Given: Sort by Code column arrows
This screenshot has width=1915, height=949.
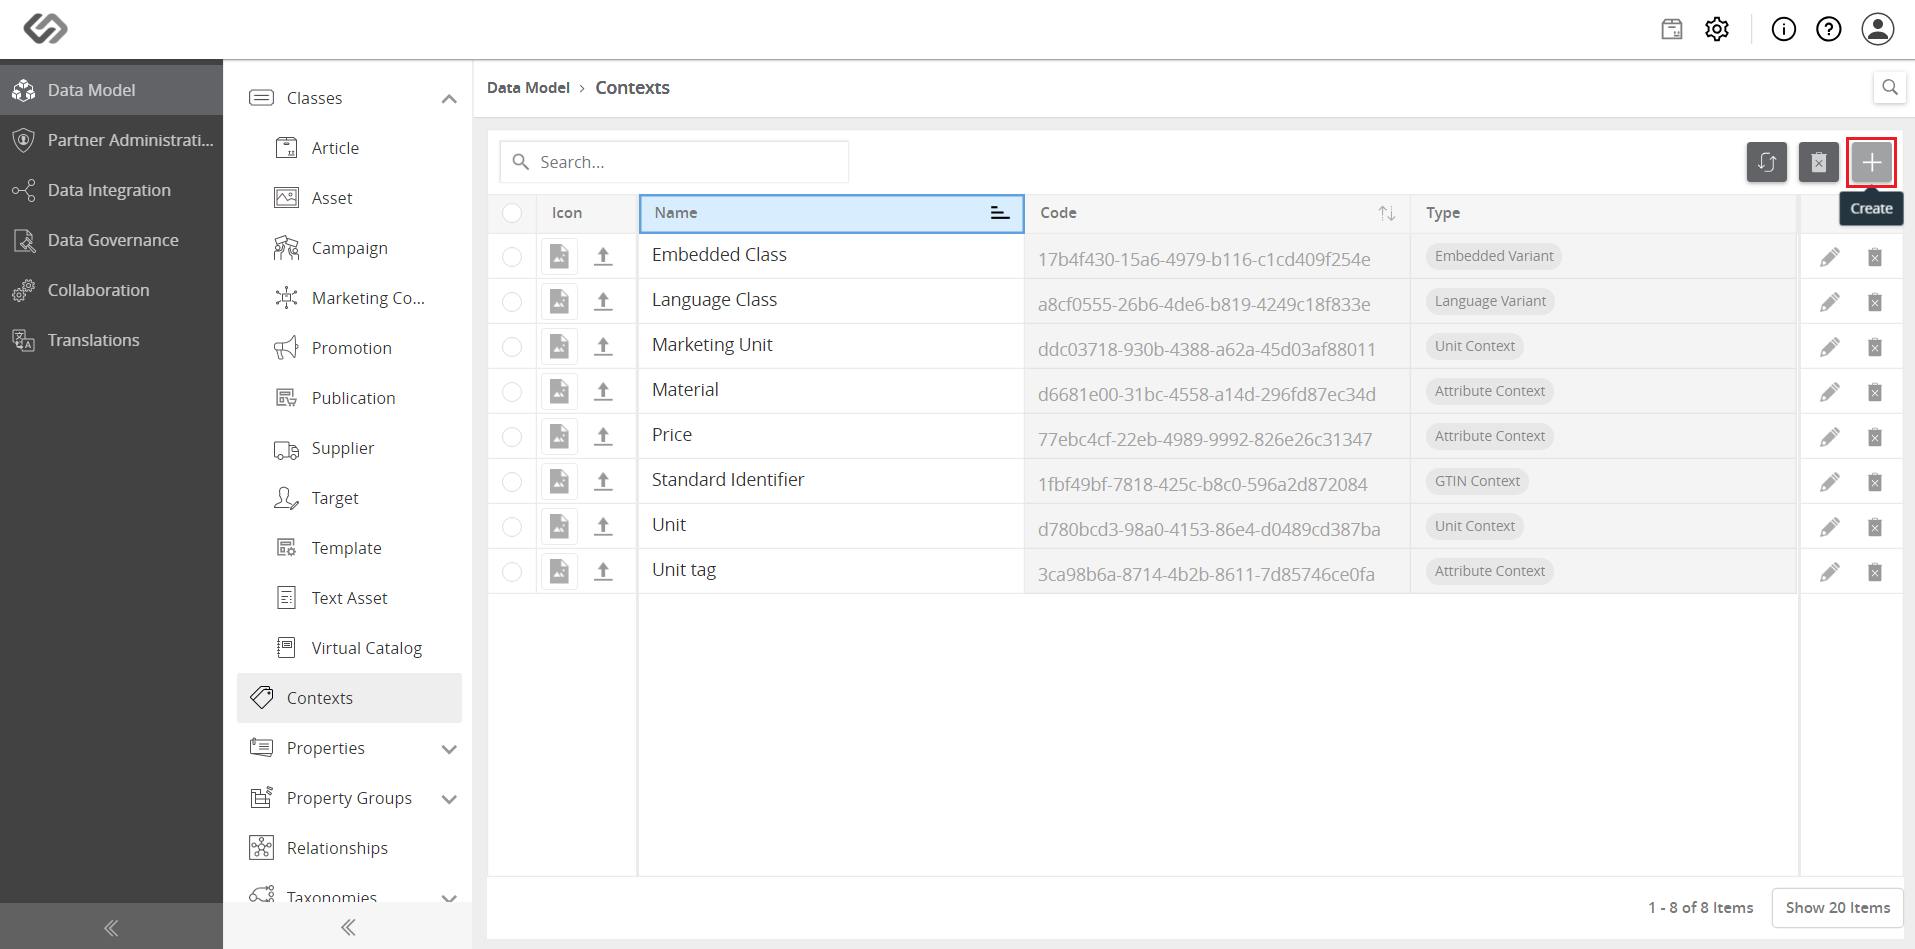Looking at the screenshot, I should point(1387,213).
